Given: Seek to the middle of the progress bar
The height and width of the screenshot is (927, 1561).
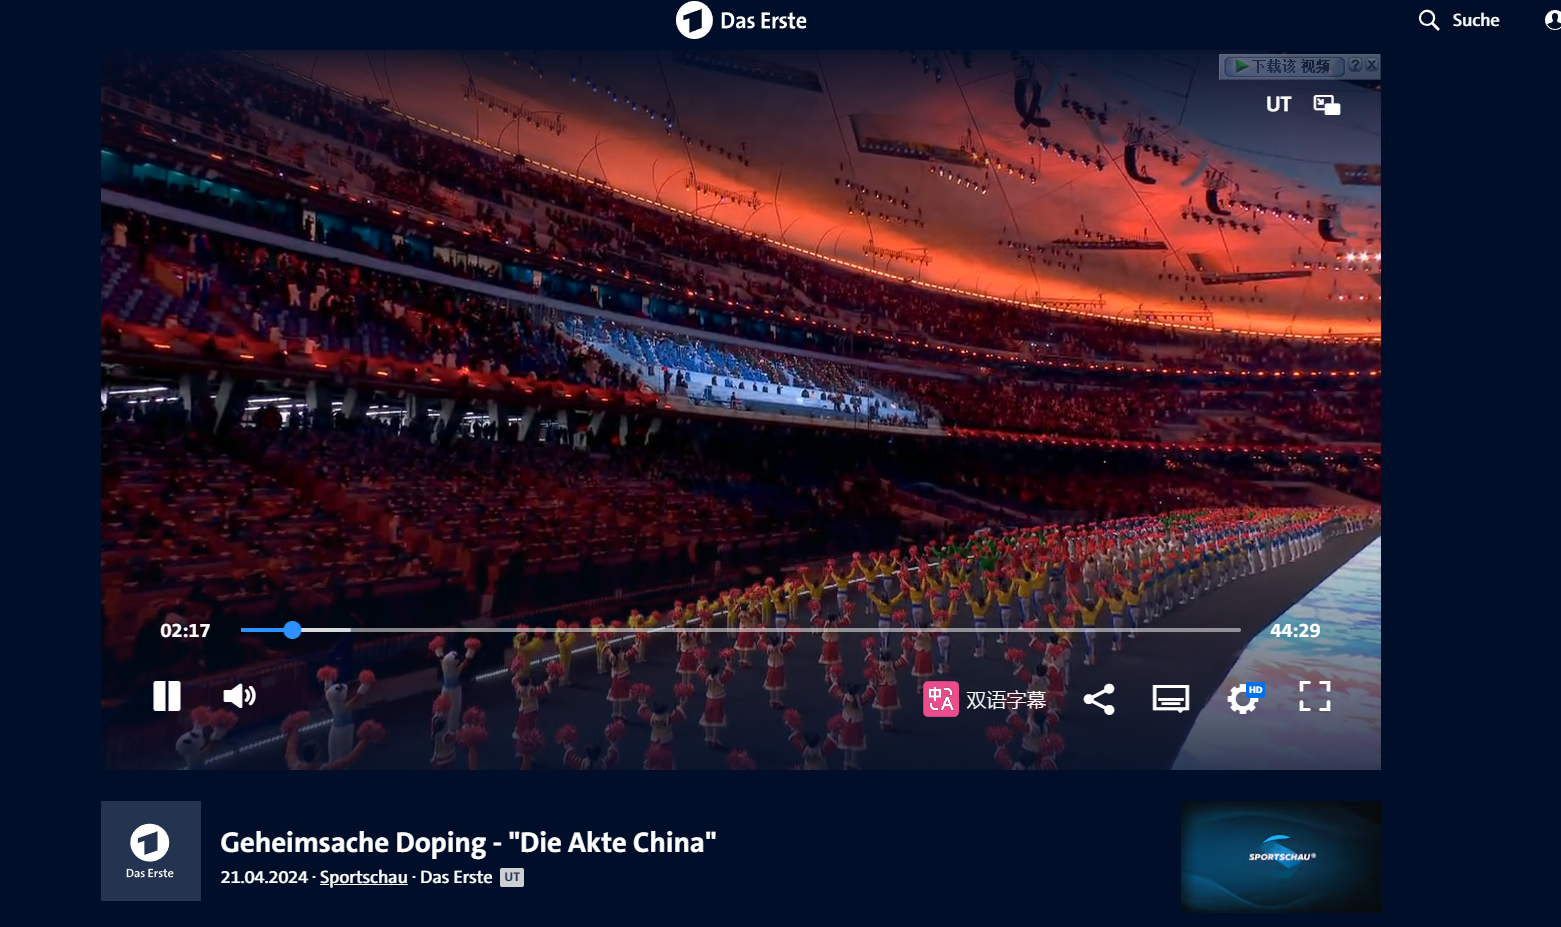Looking at the screenshot, I should click(741, 630).
